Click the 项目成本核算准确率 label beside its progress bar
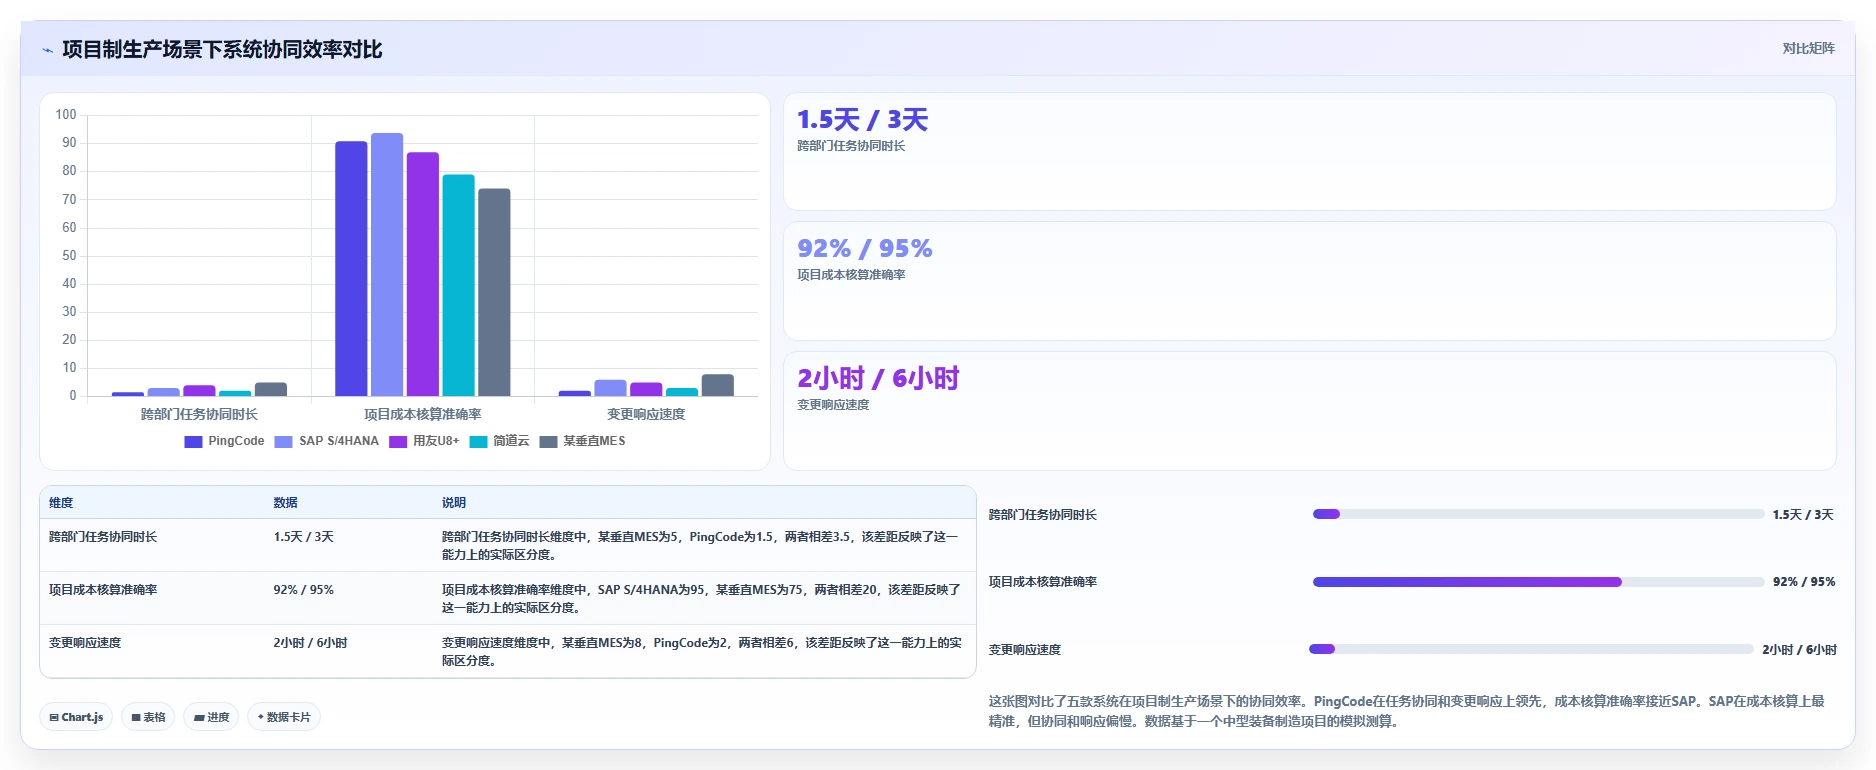The image size is (1876, 770). [x=1043, y=582]
